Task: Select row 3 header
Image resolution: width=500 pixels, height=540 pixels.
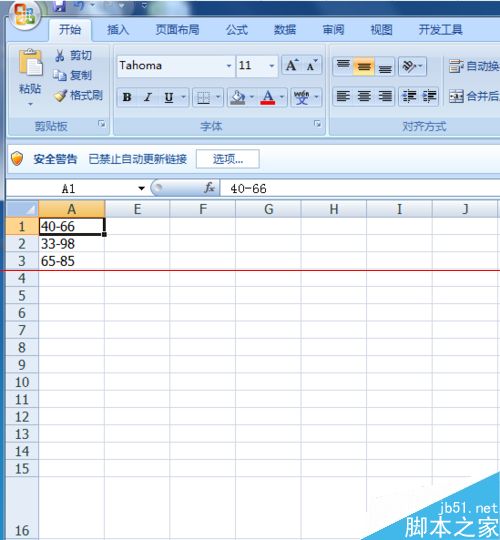Action: [x=22, y=261]
